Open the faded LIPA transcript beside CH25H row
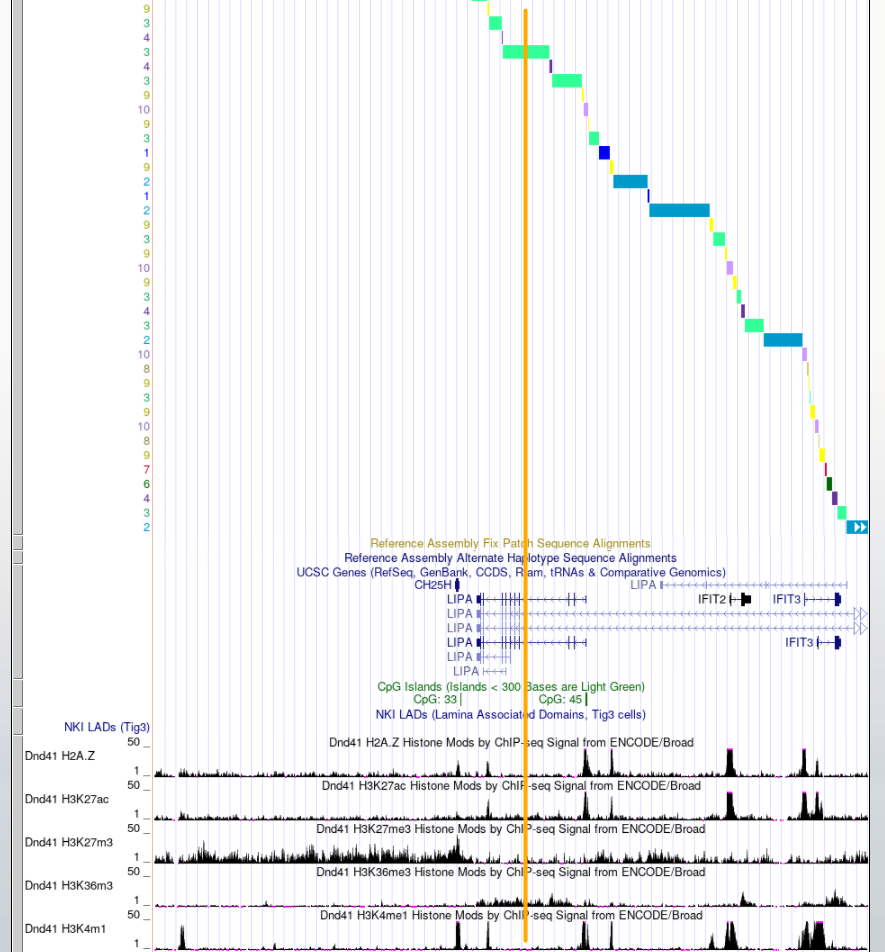This screenshot has width=885, height=952. [739, 585]
